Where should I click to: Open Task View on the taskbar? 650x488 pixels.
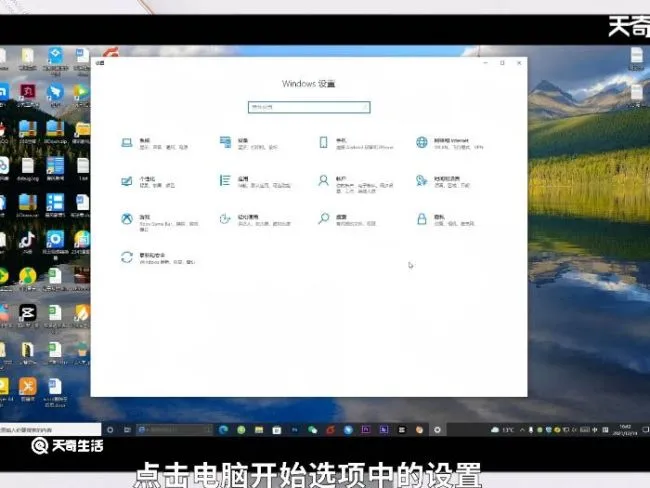[127, 430]
